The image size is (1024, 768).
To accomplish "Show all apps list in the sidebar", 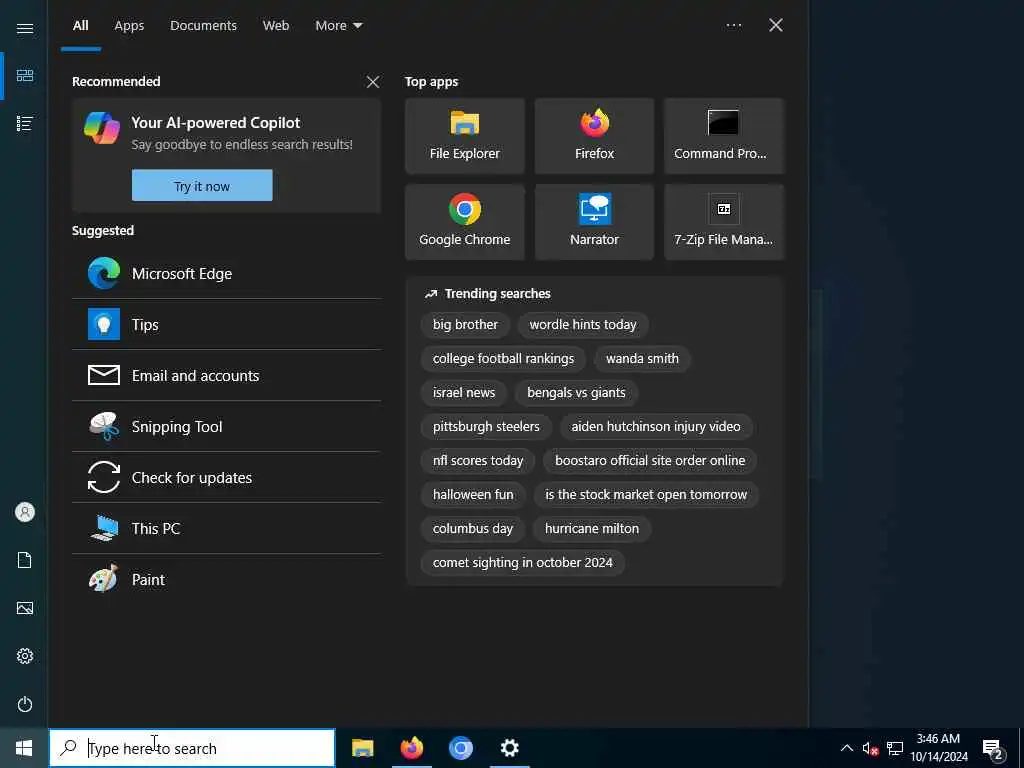I will [x=25, y=123].
